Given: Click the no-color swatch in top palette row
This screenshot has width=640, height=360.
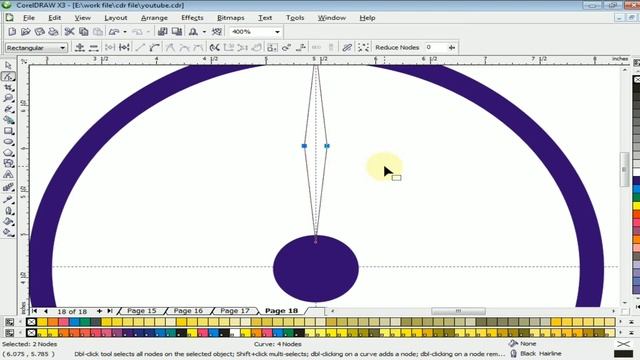Looking at the screenshot, I should [31, 322].
